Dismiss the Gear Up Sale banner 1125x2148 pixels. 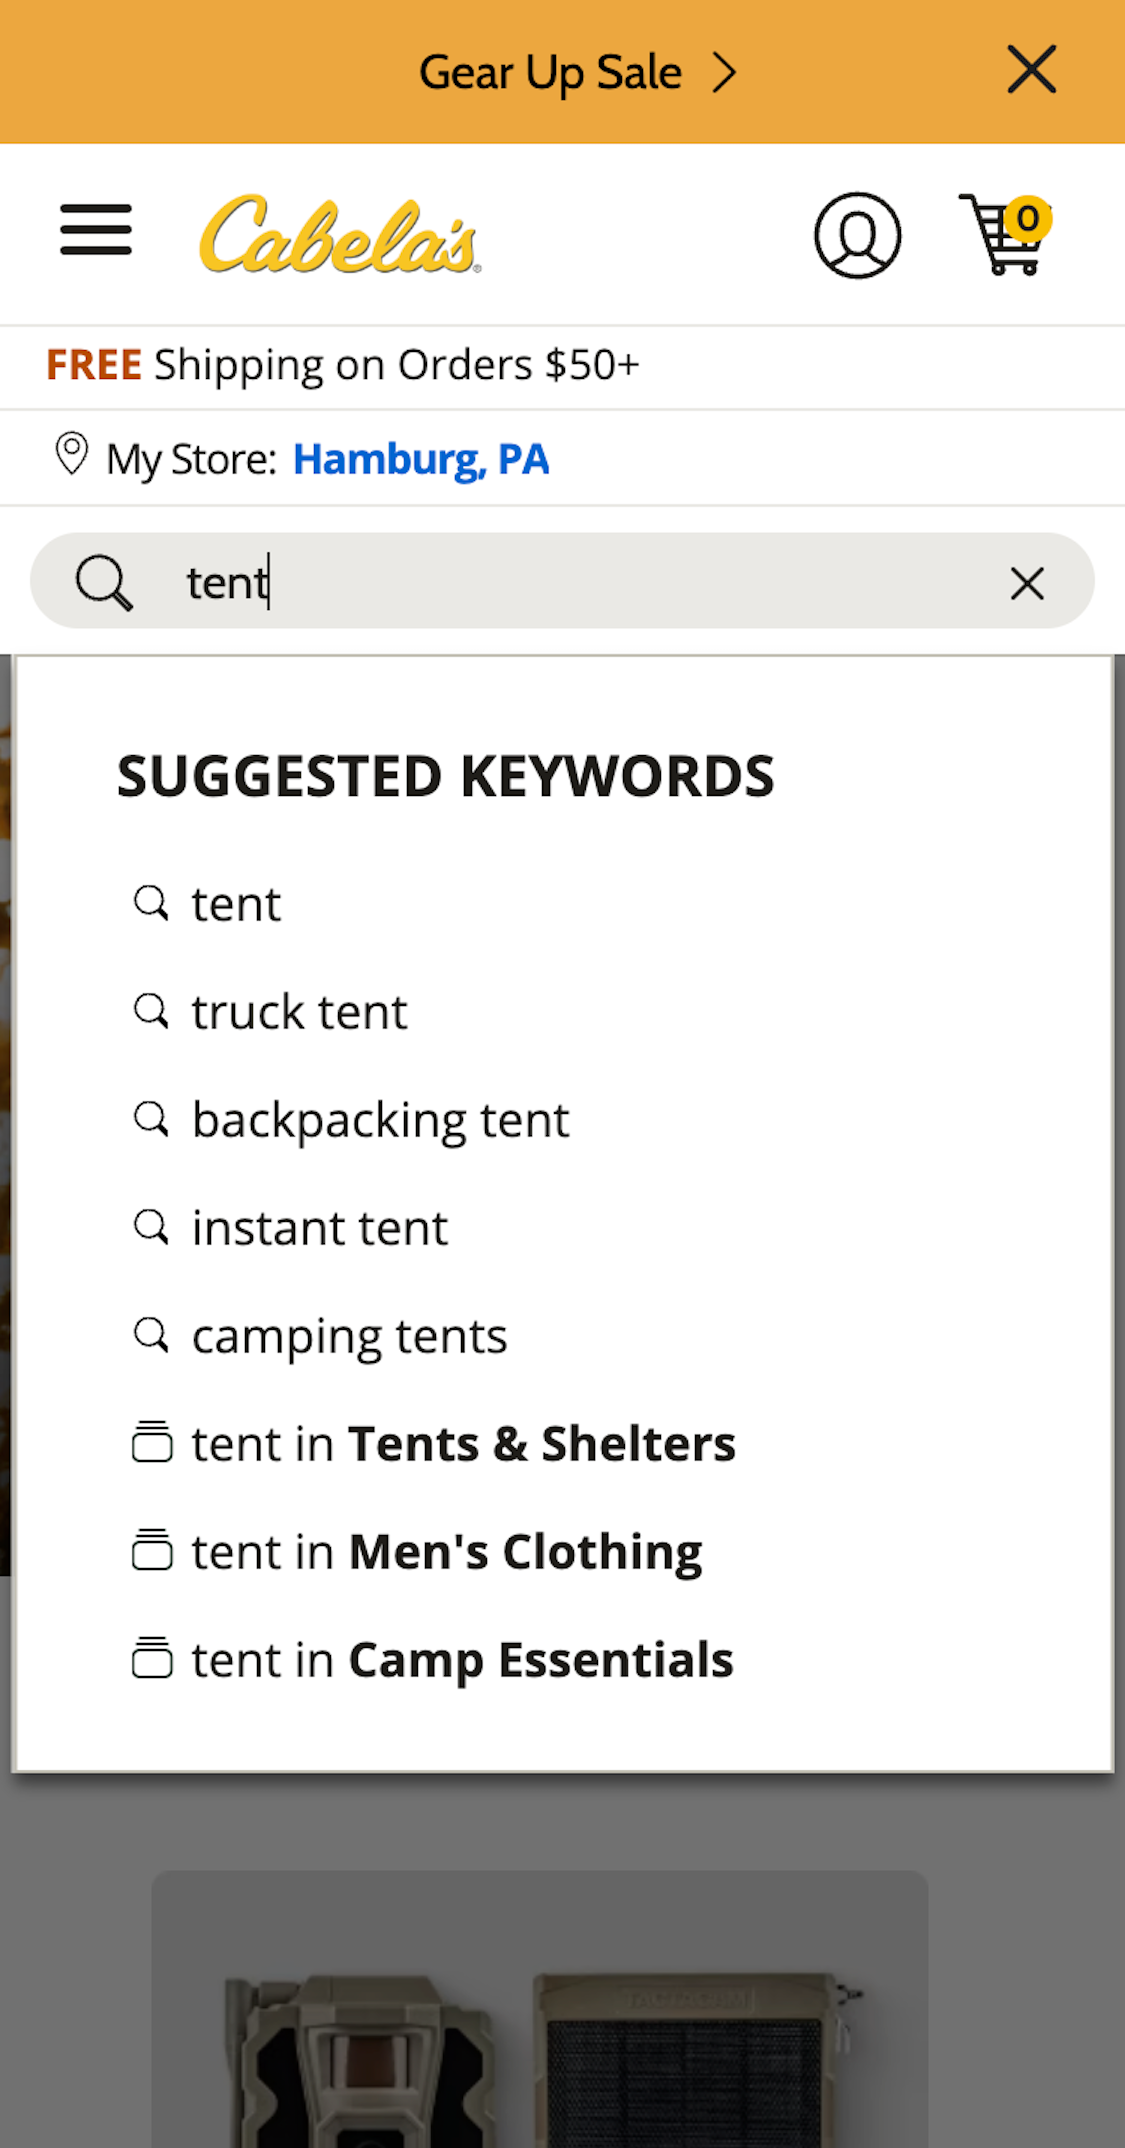coord(1031,70)
